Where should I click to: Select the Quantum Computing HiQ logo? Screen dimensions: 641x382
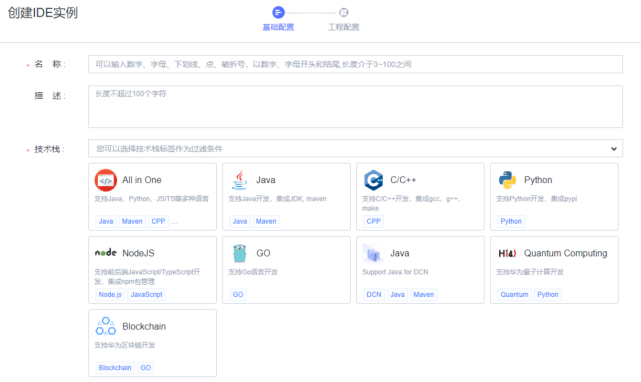click(507, 254)
